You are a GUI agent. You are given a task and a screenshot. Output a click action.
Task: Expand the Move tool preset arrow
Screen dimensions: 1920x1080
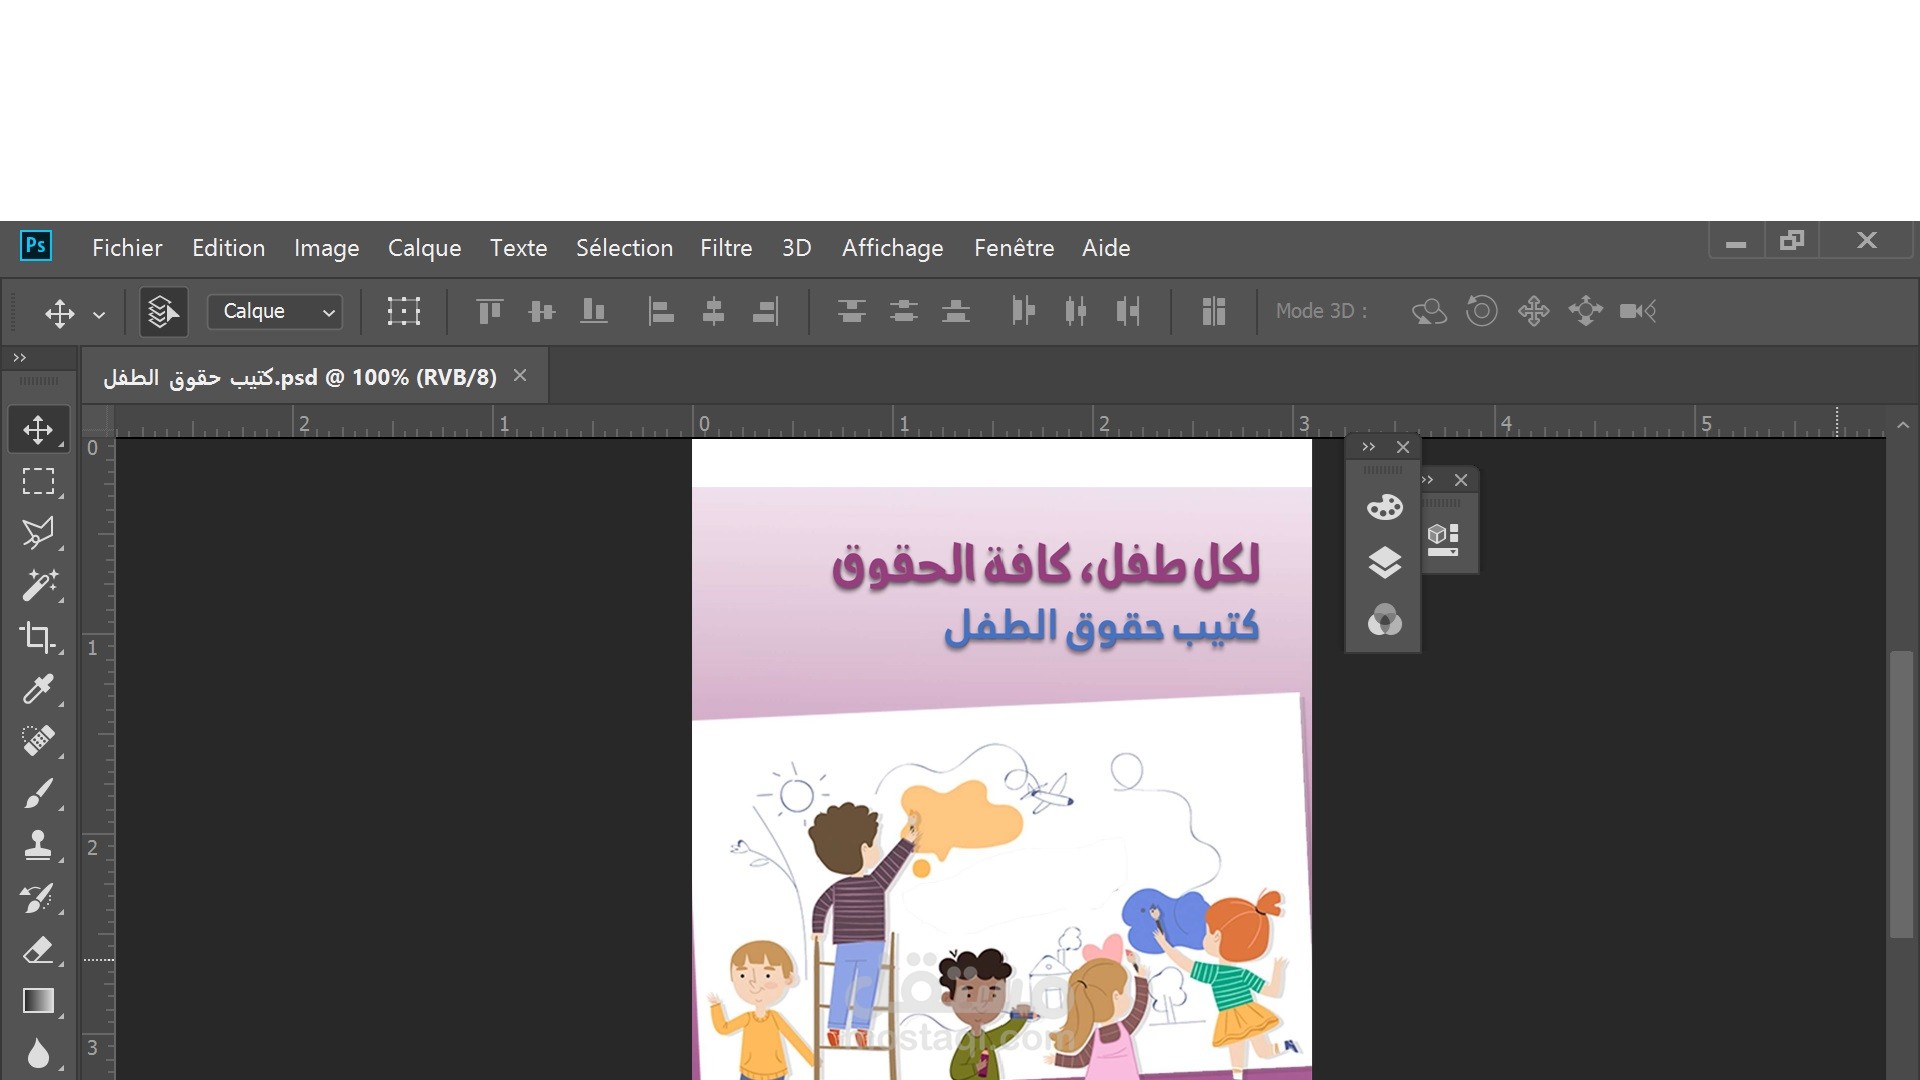pos(99,314)
